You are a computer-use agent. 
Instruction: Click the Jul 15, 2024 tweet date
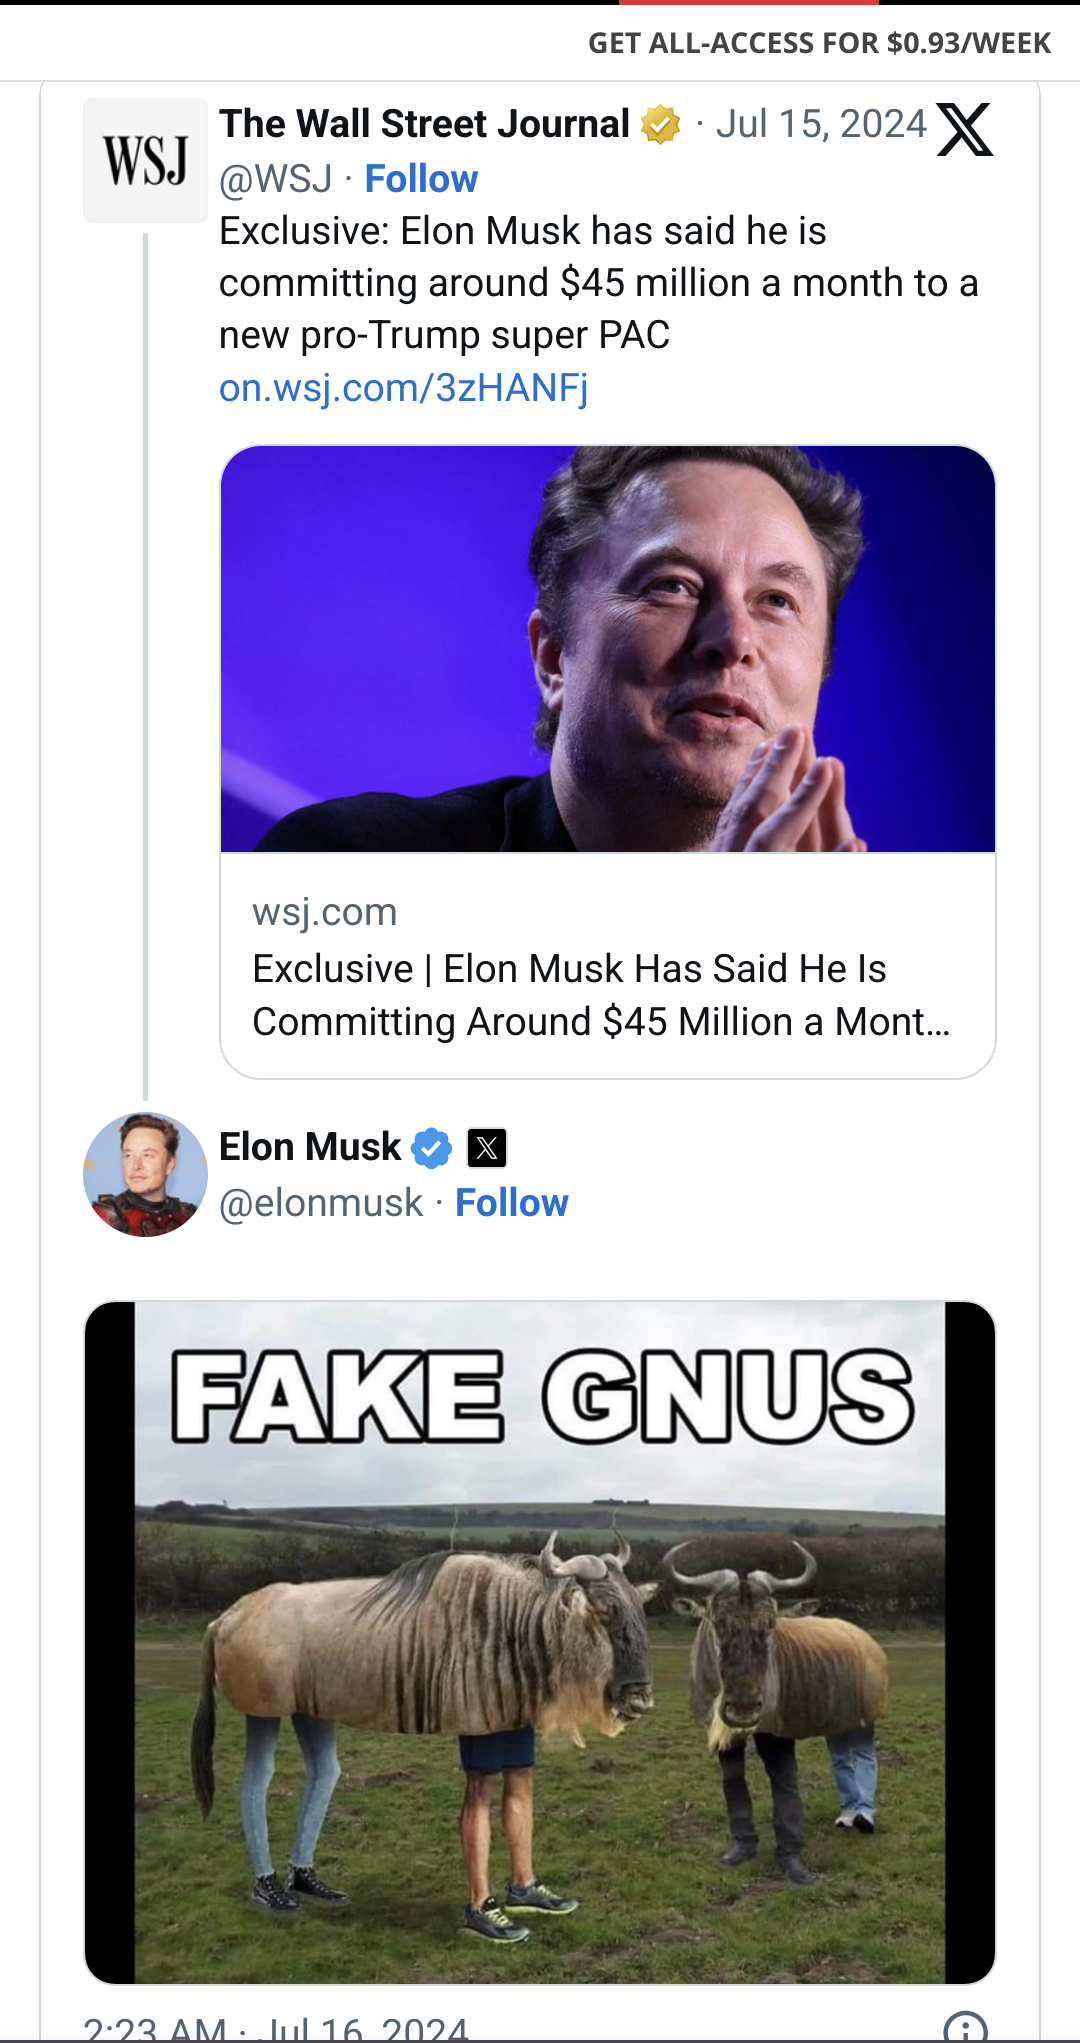click(x=821, y=124)
